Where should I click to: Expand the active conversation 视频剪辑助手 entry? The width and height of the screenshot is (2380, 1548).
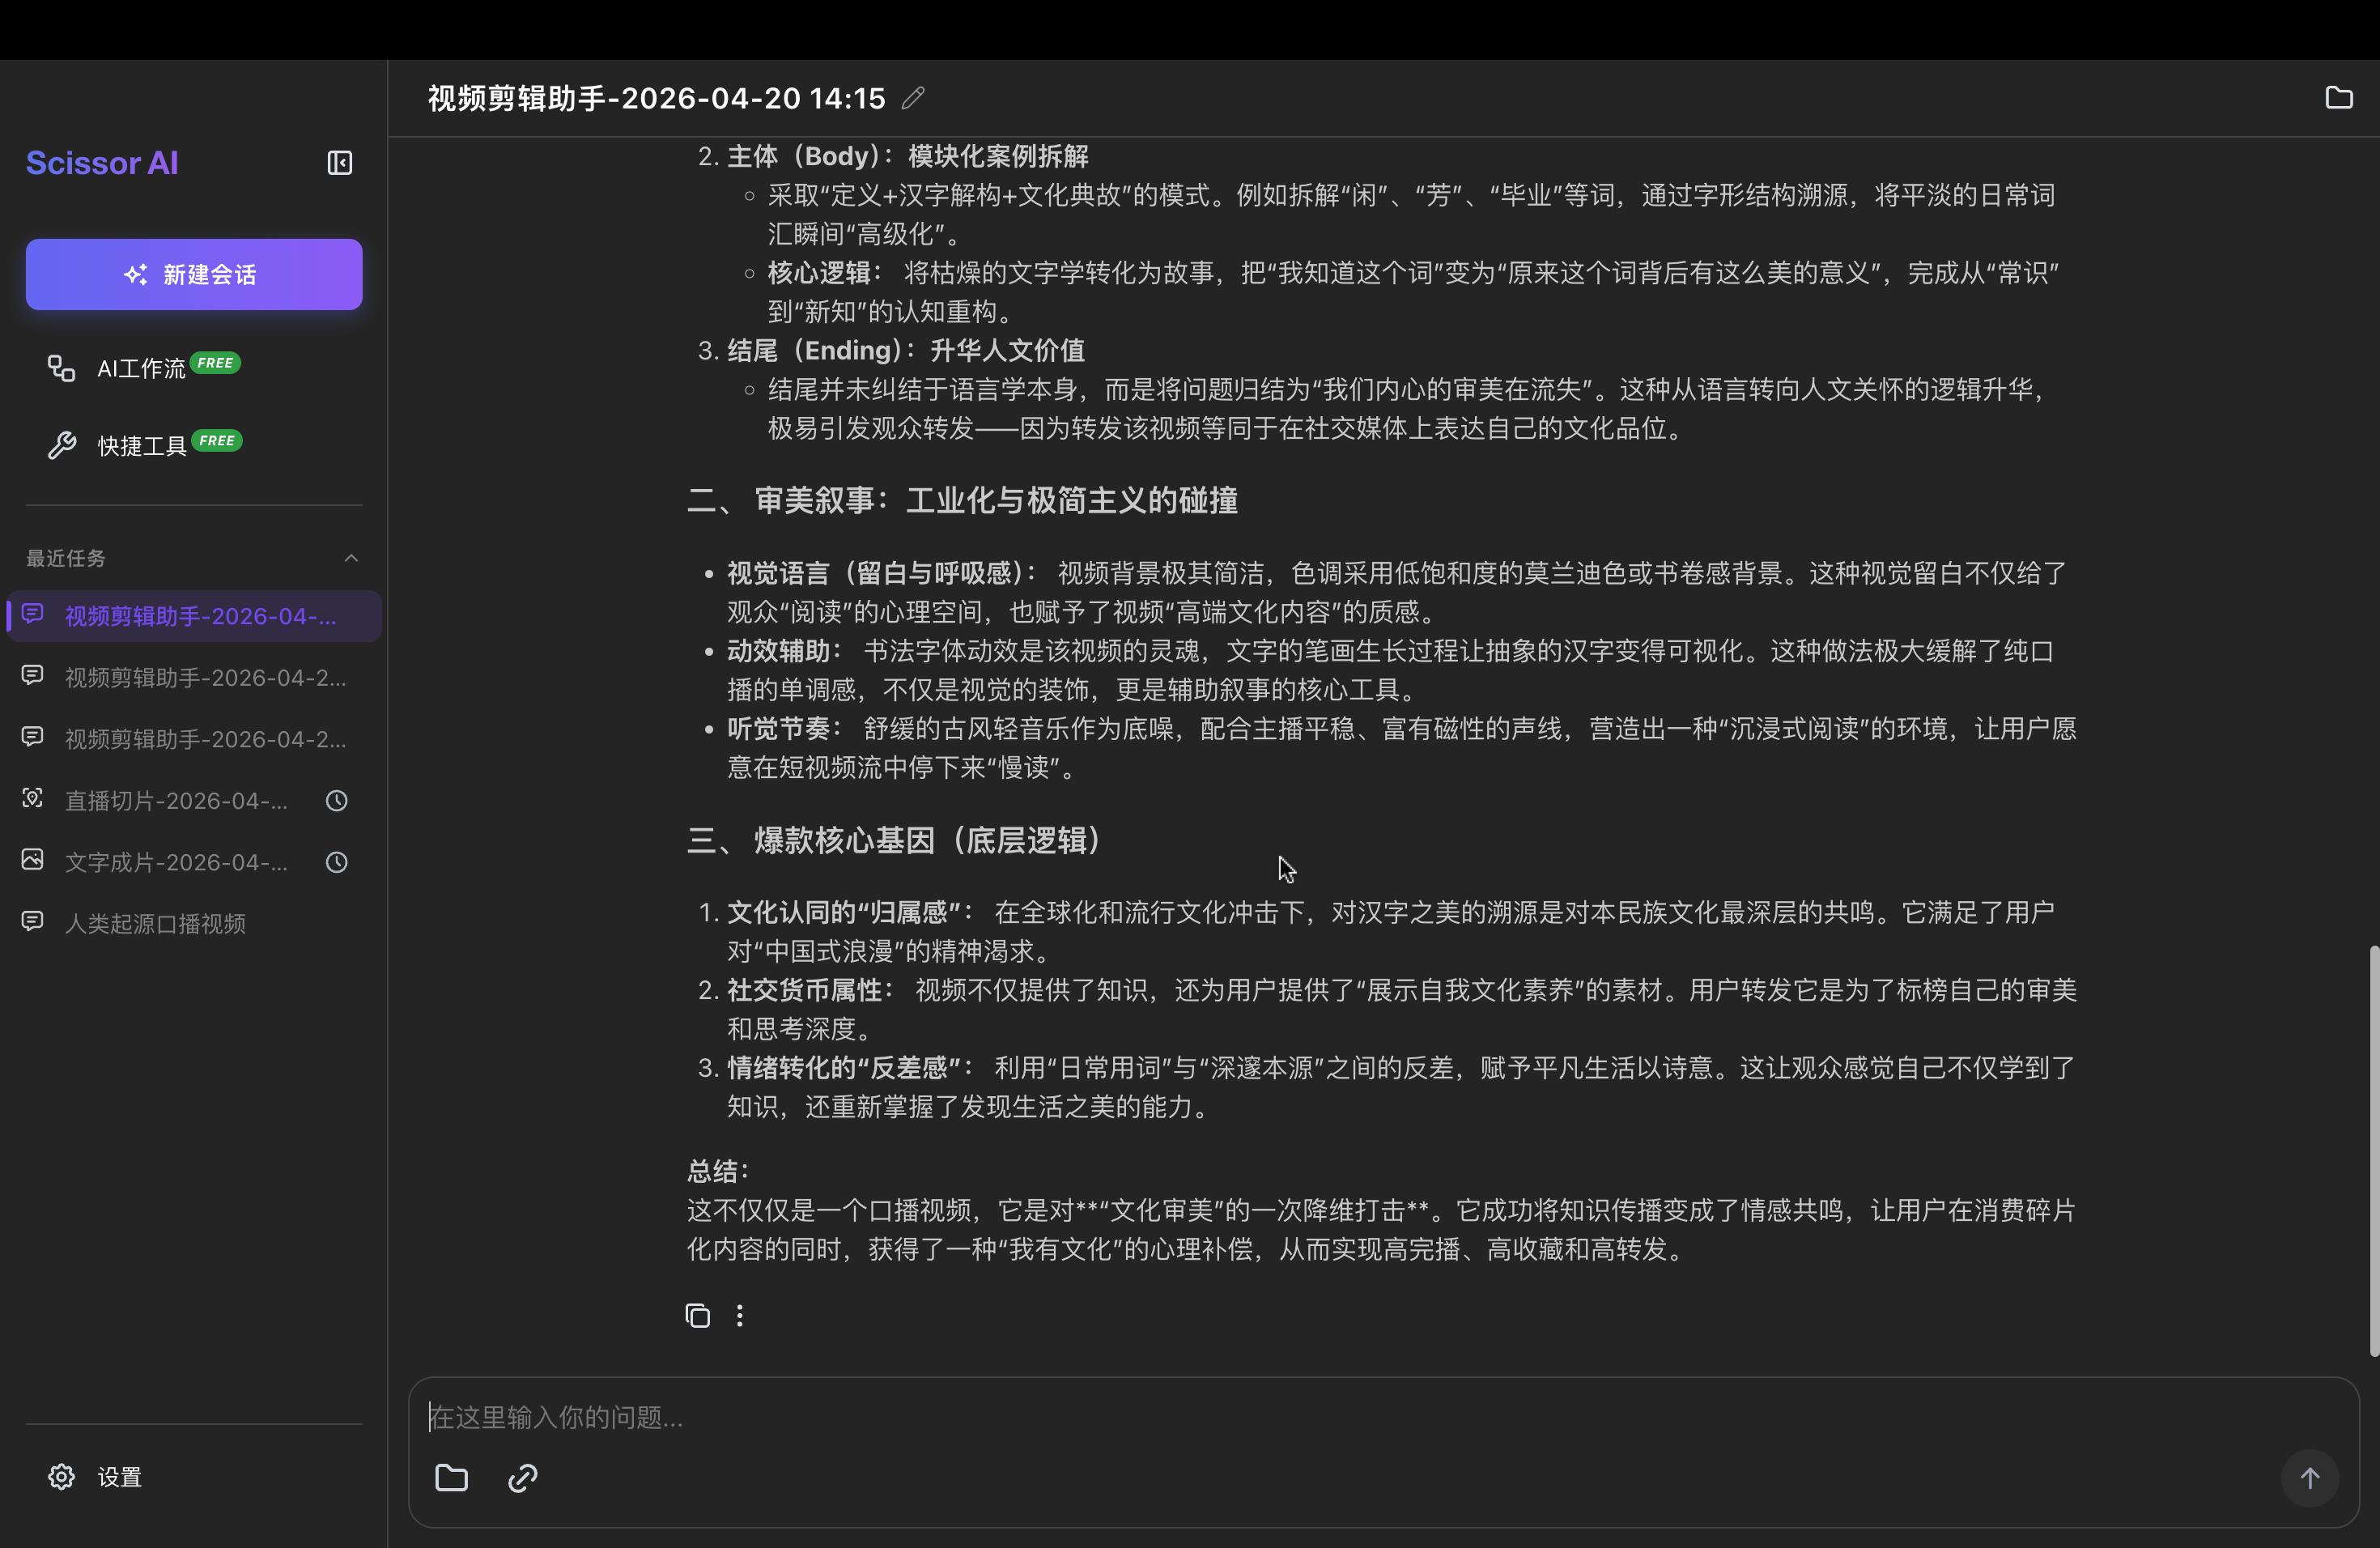[193, 616]
